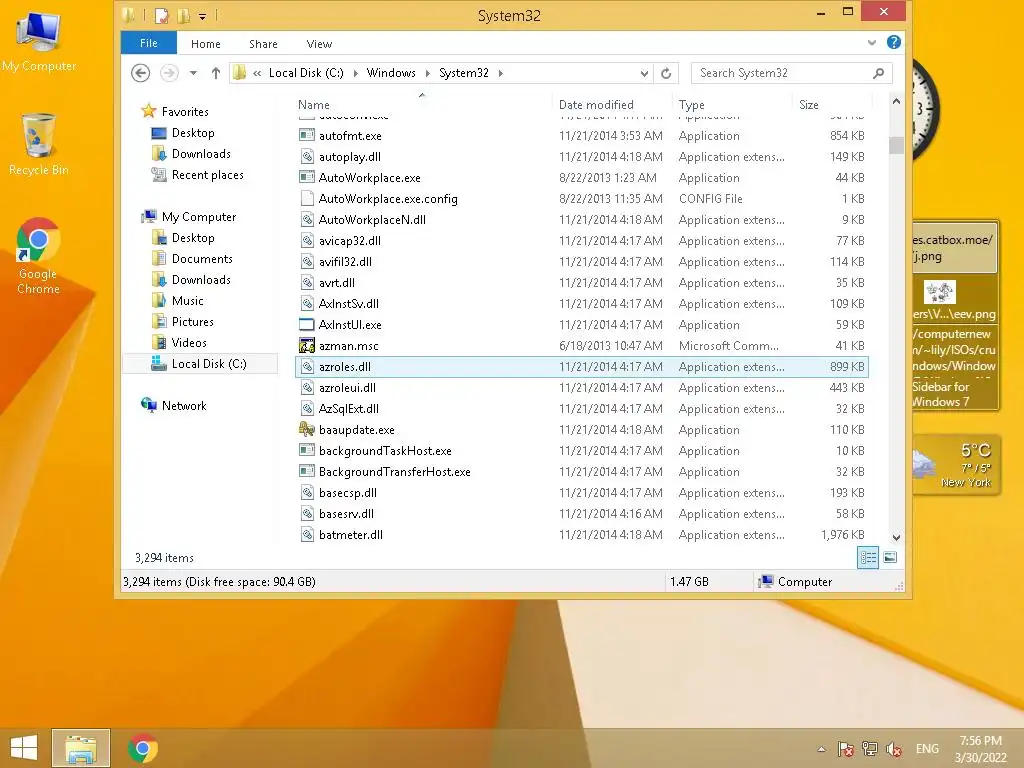Image resolution: width=1024 pixels, height=768 pixels.
Task: Open Pictures folder in navigation pane
Action: point(192,321)
